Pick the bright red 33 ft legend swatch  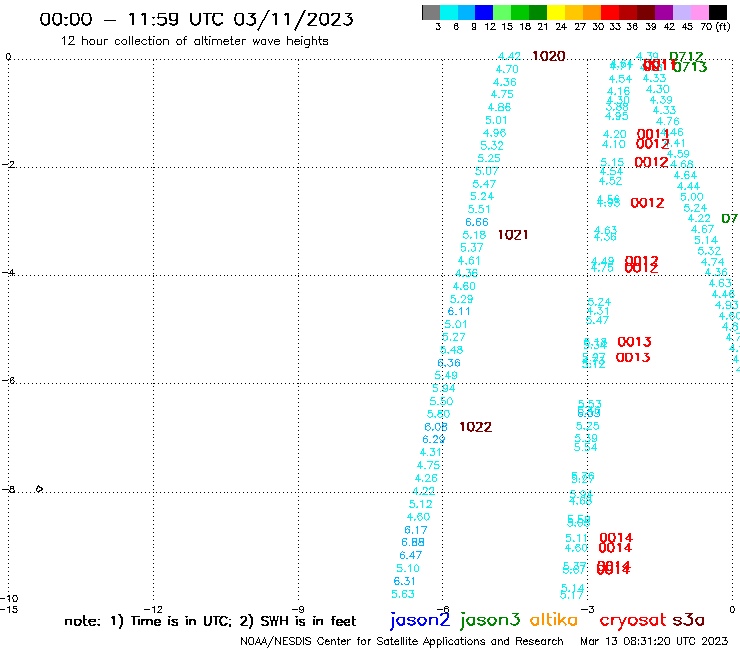coord(610,13)
